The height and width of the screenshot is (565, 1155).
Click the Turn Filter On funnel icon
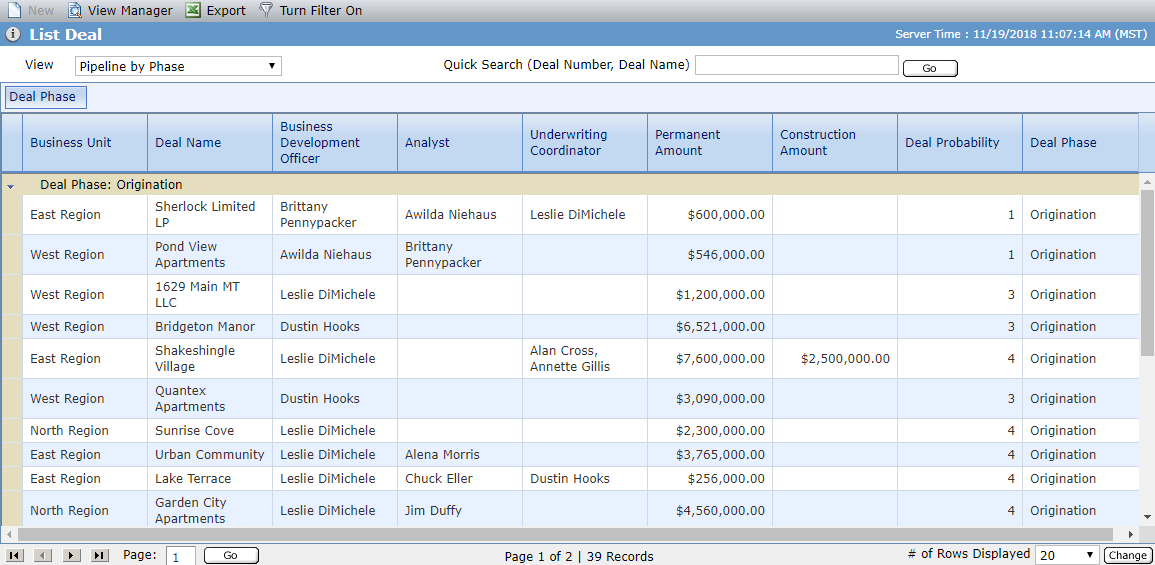pyautogui.click(x=266, y=10)
